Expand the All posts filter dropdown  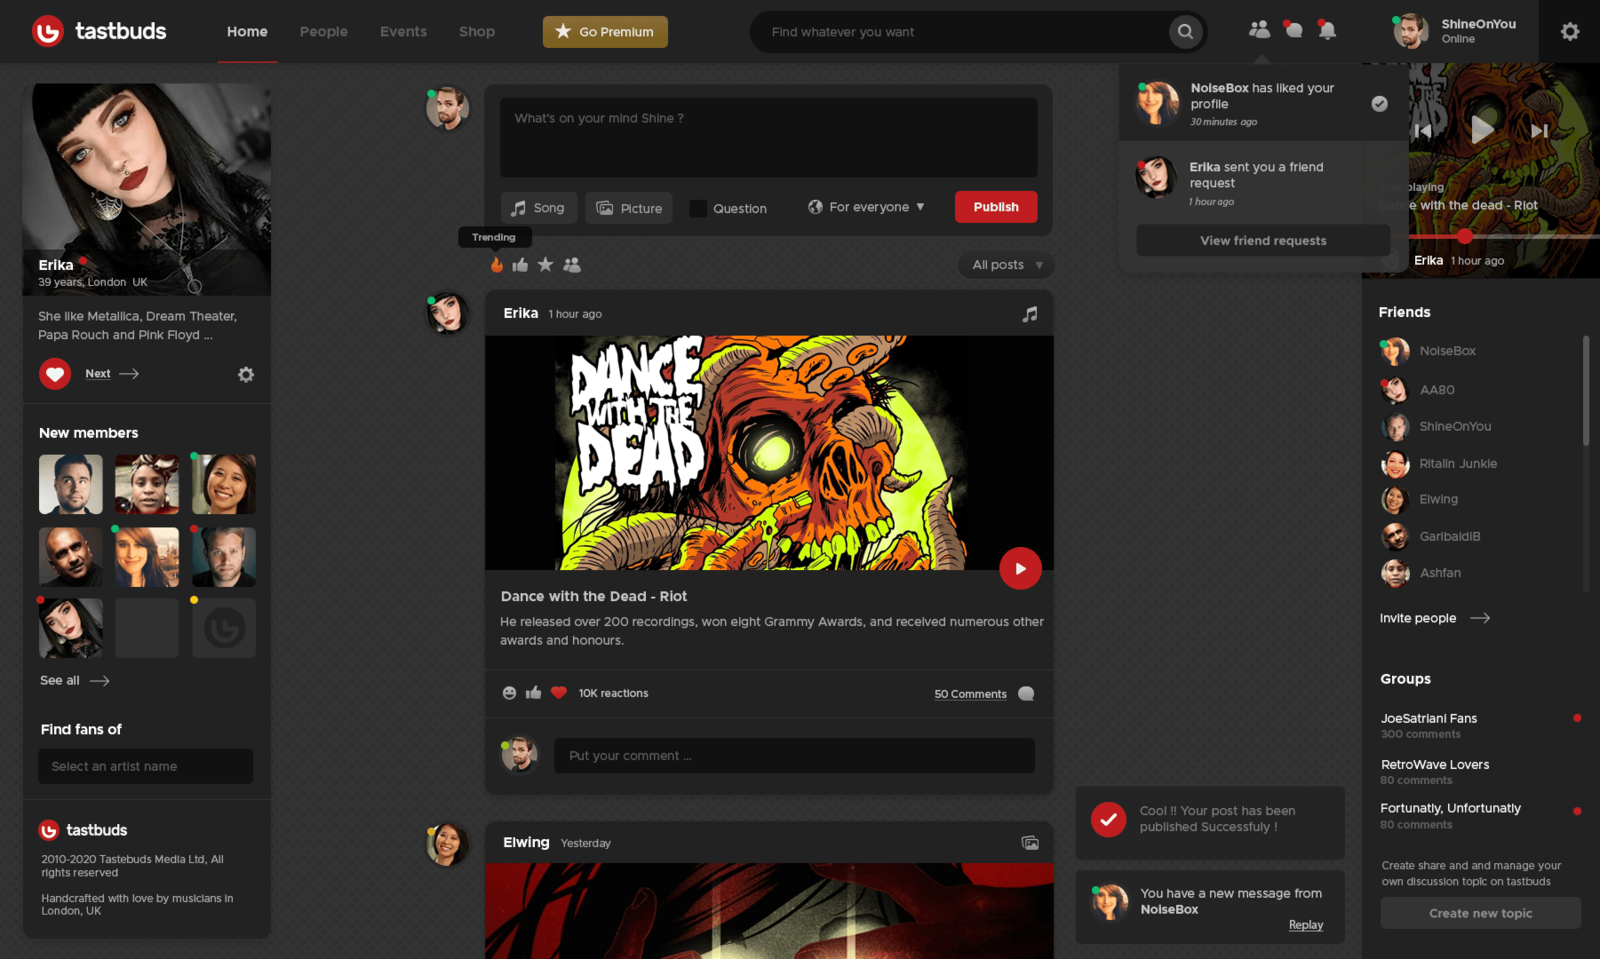1006,265
